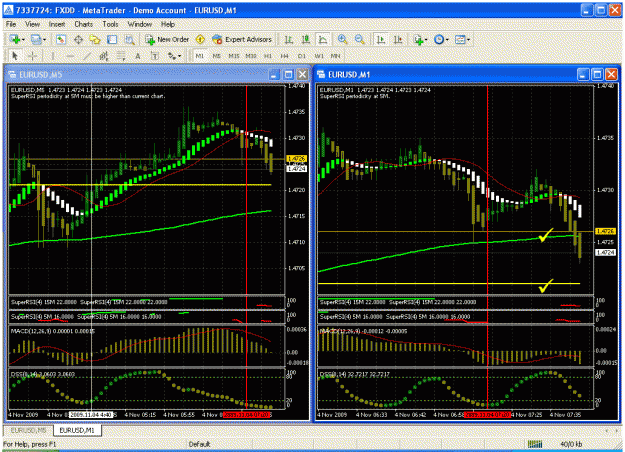Switch timeframe to M15

tap(234, 56)
